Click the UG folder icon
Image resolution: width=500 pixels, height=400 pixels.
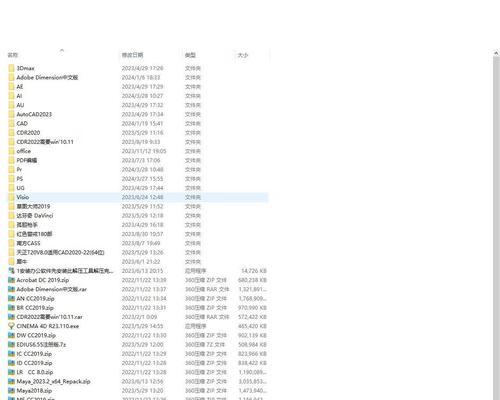pos(11,188)
